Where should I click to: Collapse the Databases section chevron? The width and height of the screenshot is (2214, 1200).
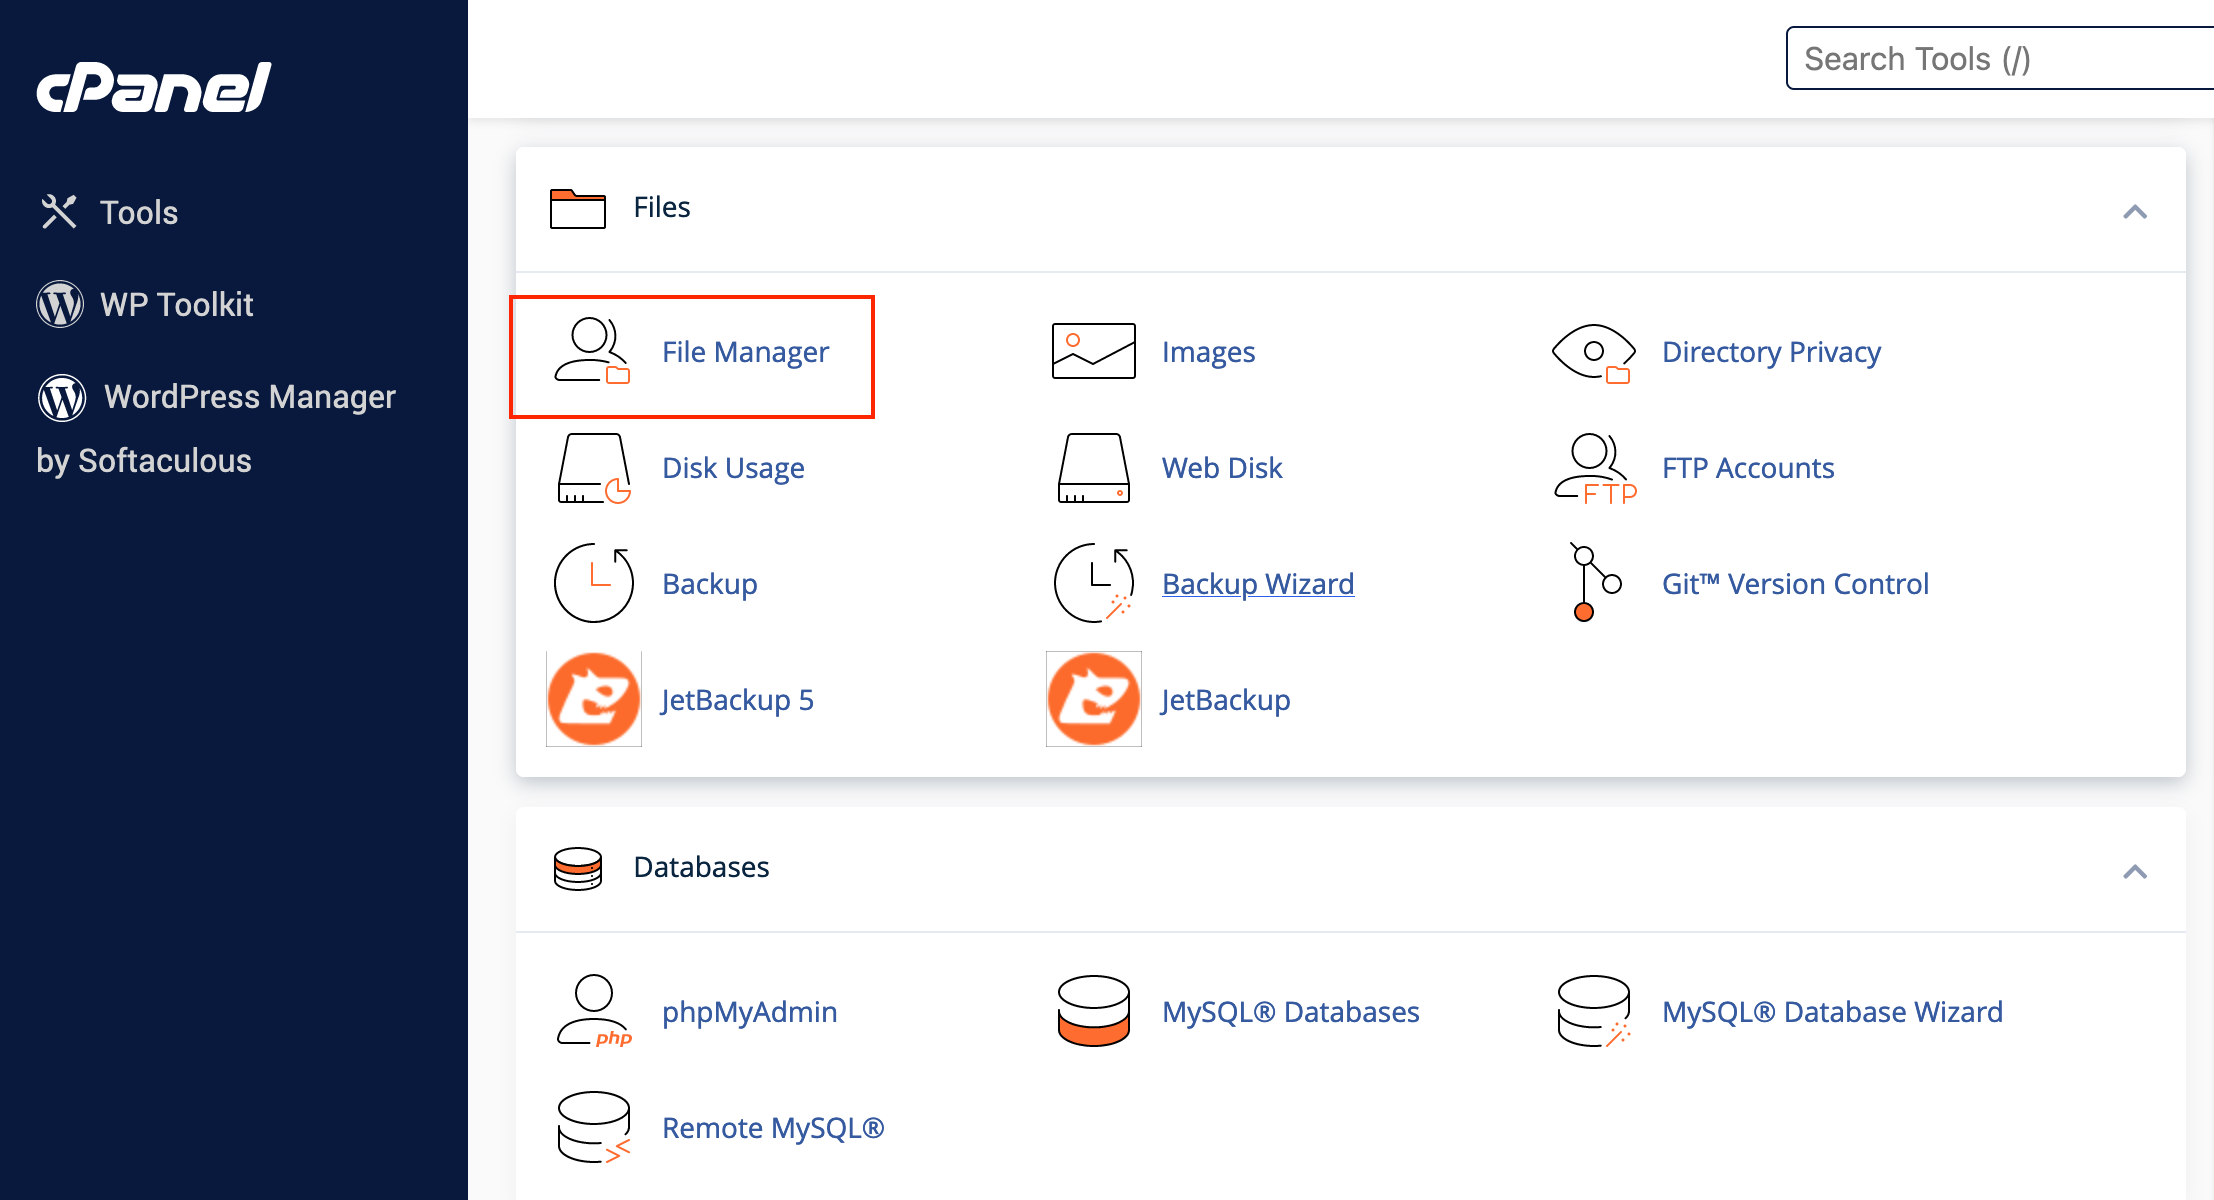pyautogui.click(x=2135, y=872)
